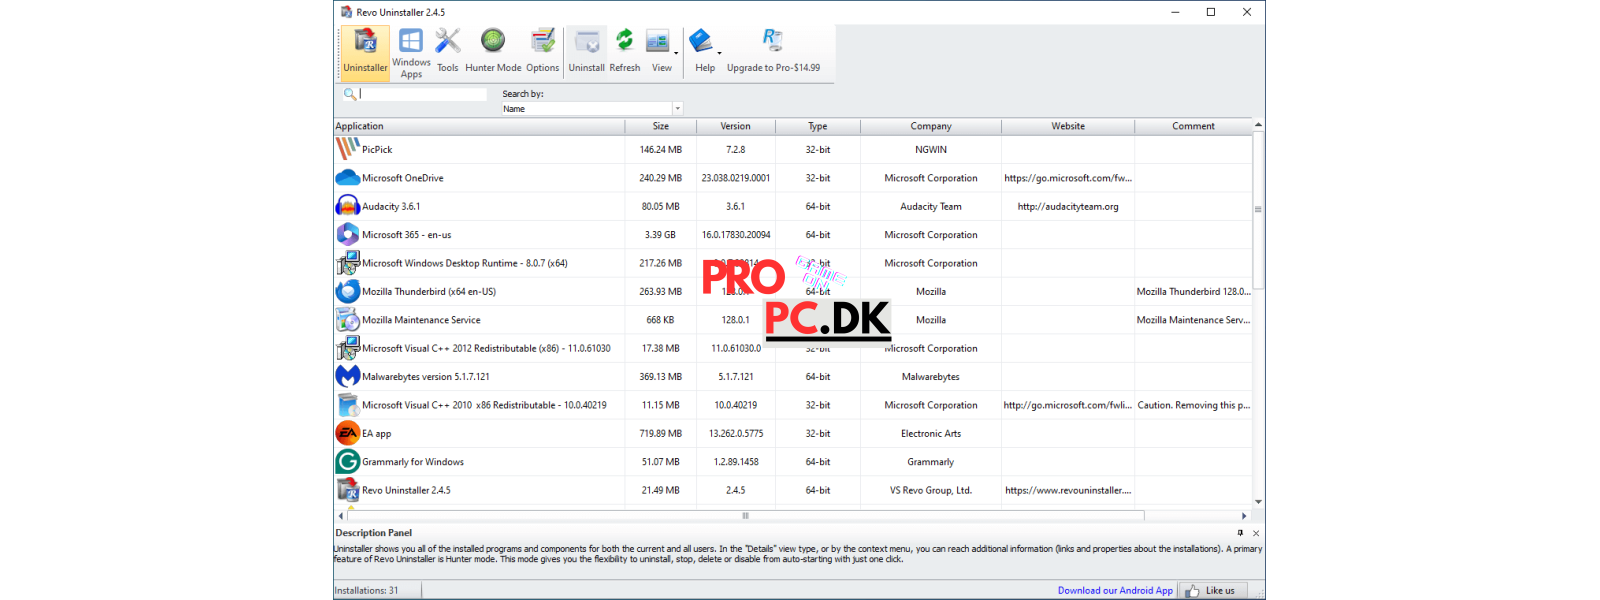Select the Mozilla Maintenance Service icon
1600x600 pixels.
(347, 320)
